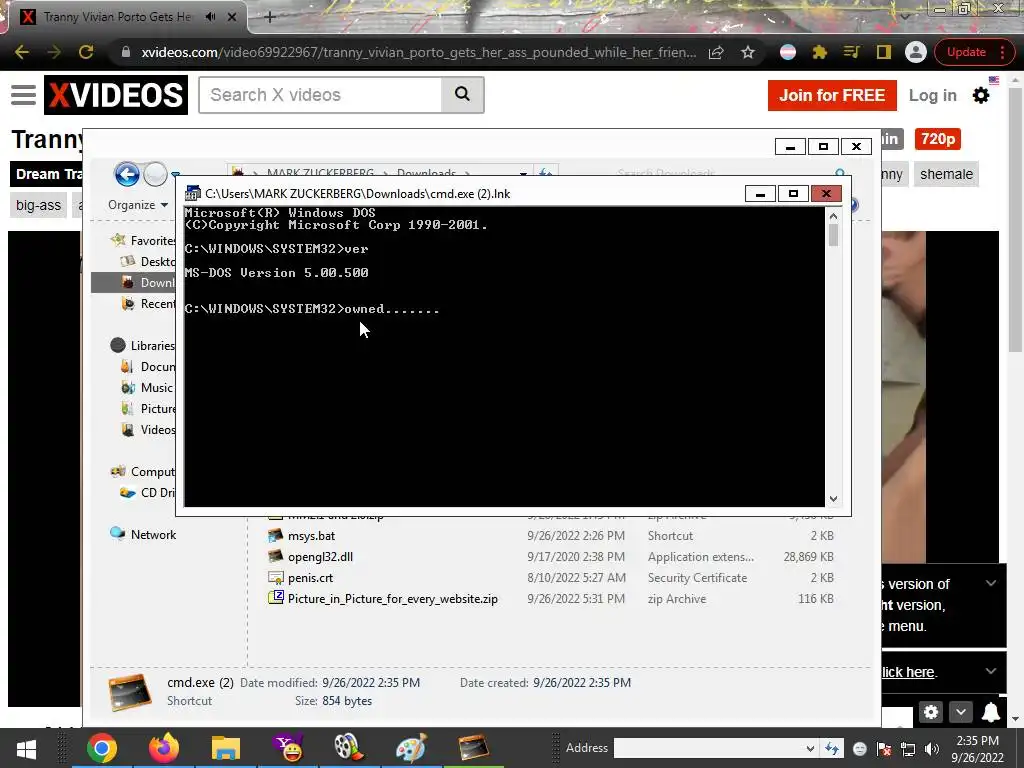Open the movie reel taskbar icon
This screenshot has height=768, width=1024.
pyautogui.click(x=349, y=748)
